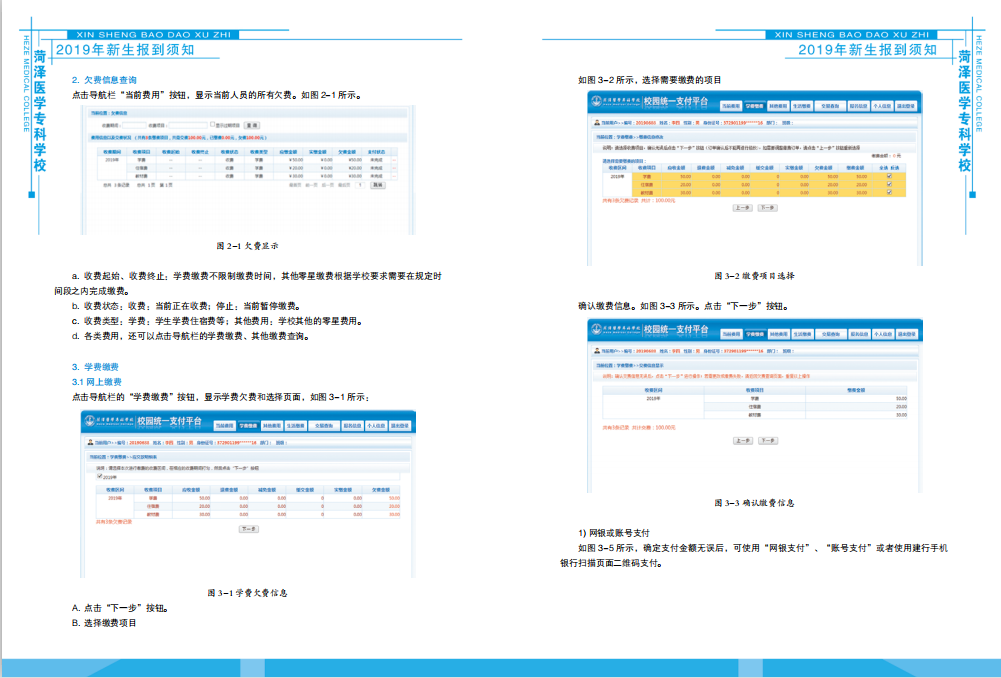Click the 收费期间 input field in Figure 2-1
The image size is (1001, 678).
tap(134, 126)
